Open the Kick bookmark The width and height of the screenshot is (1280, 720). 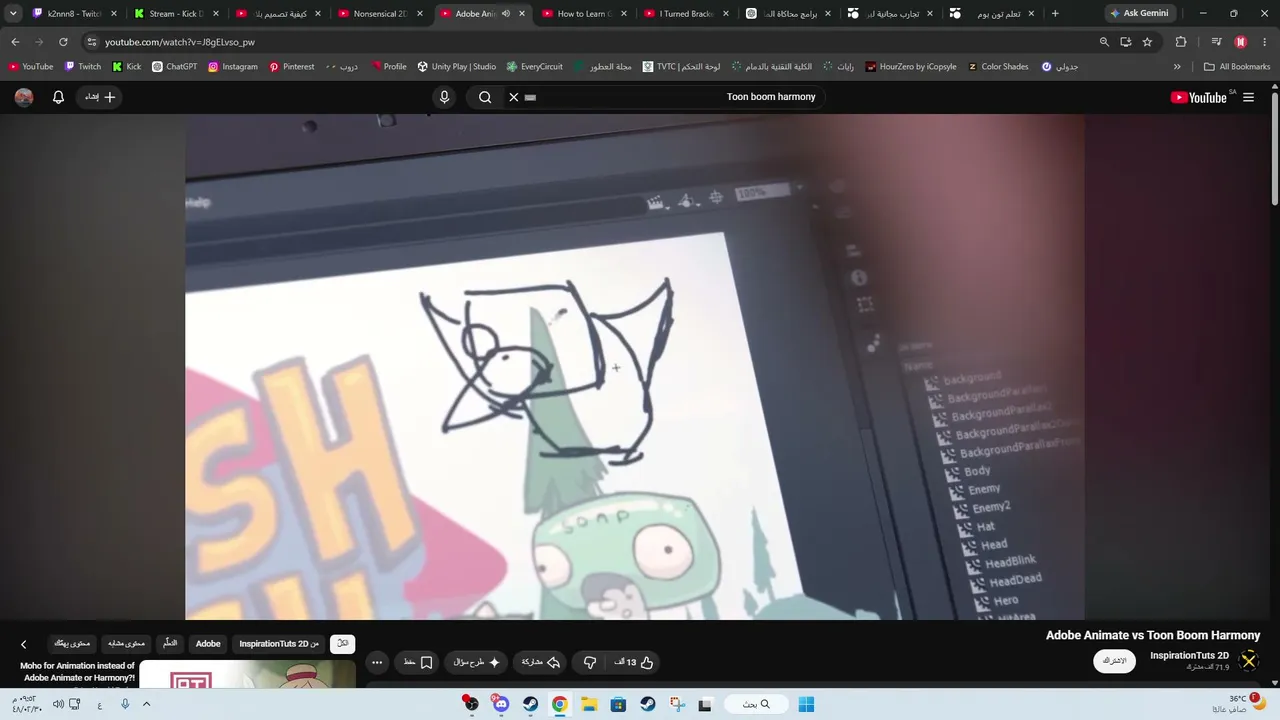[127, 67]
